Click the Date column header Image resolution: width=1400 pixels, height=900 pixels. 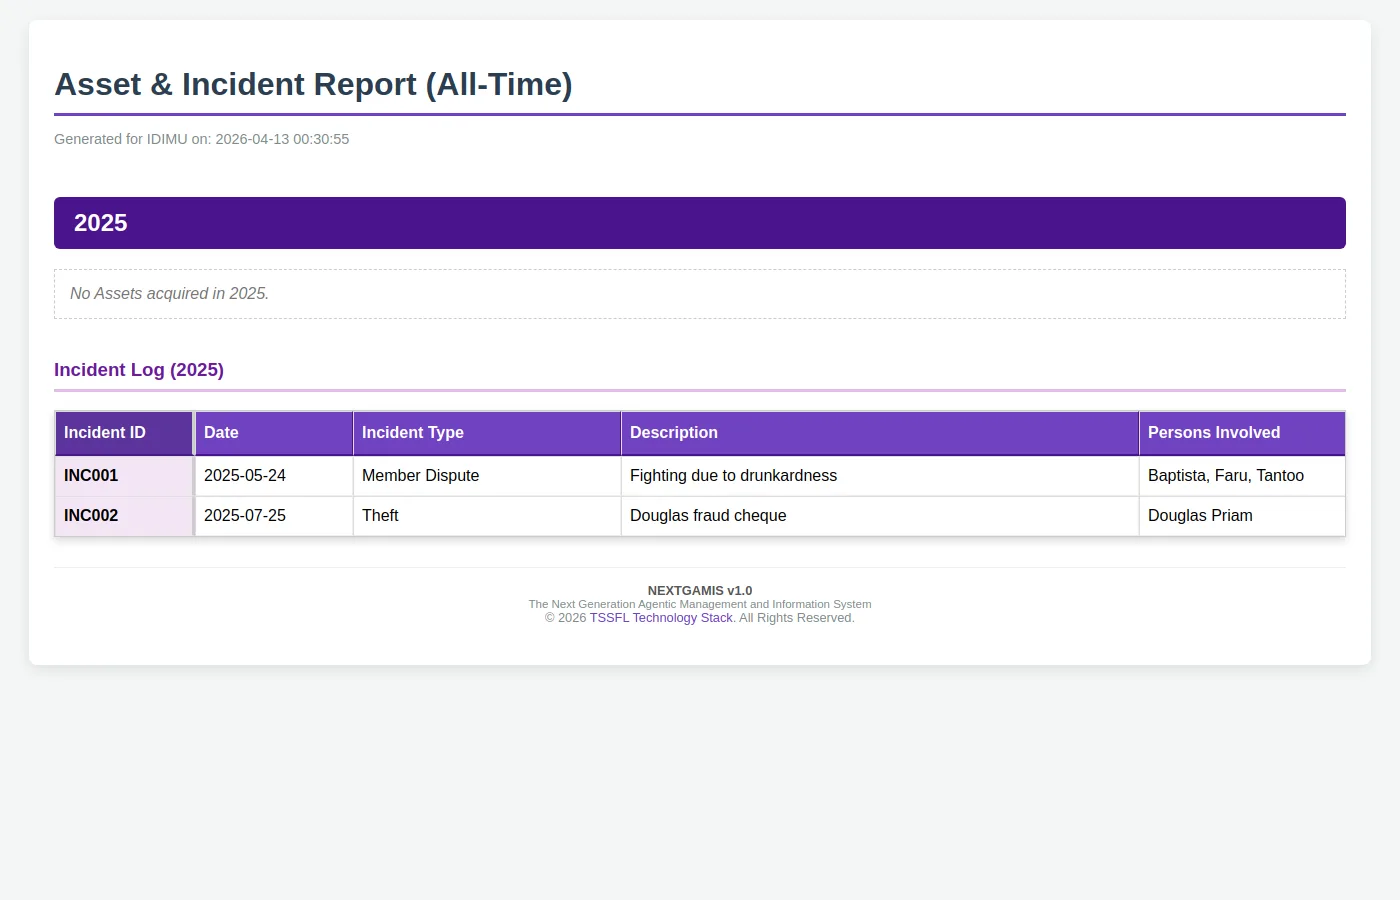pyautogui.click(x=274, y=433)
